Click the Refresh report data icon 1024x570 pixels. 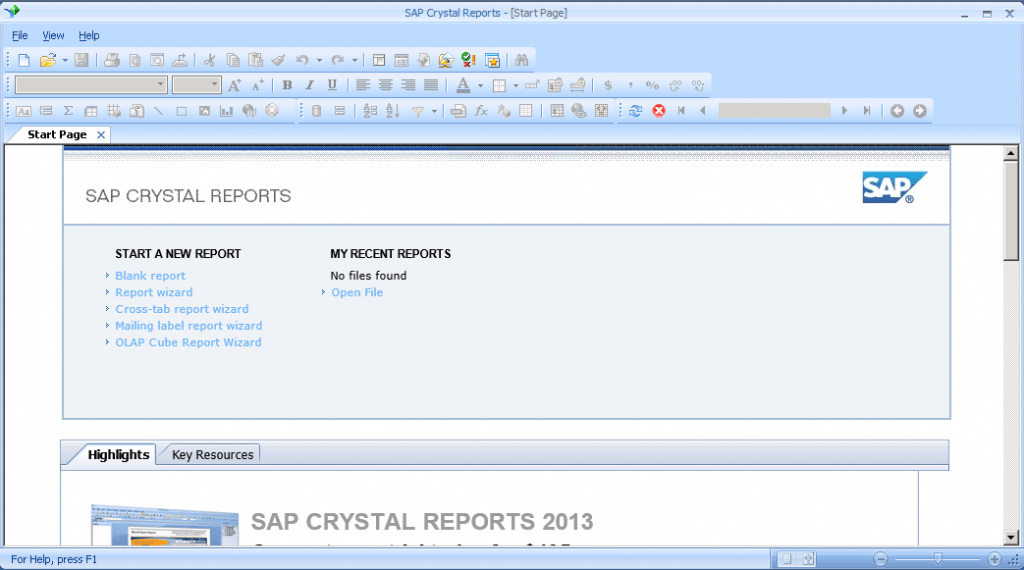pos(636,111)
